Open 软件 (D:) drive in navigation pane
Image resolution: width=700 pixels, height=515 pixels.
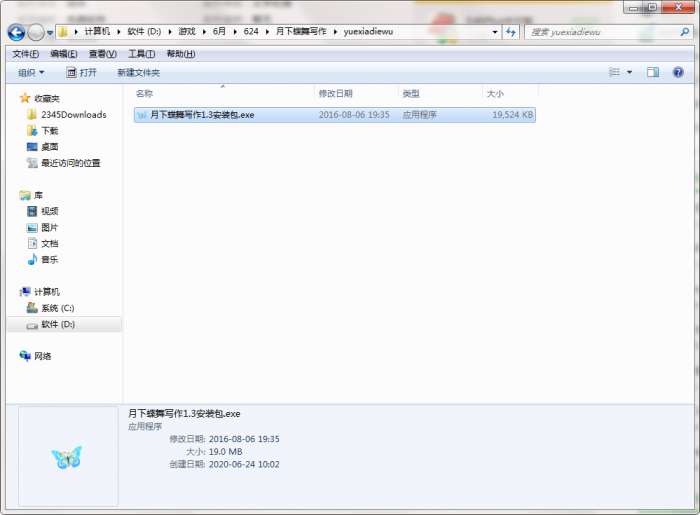click(58, 324)
